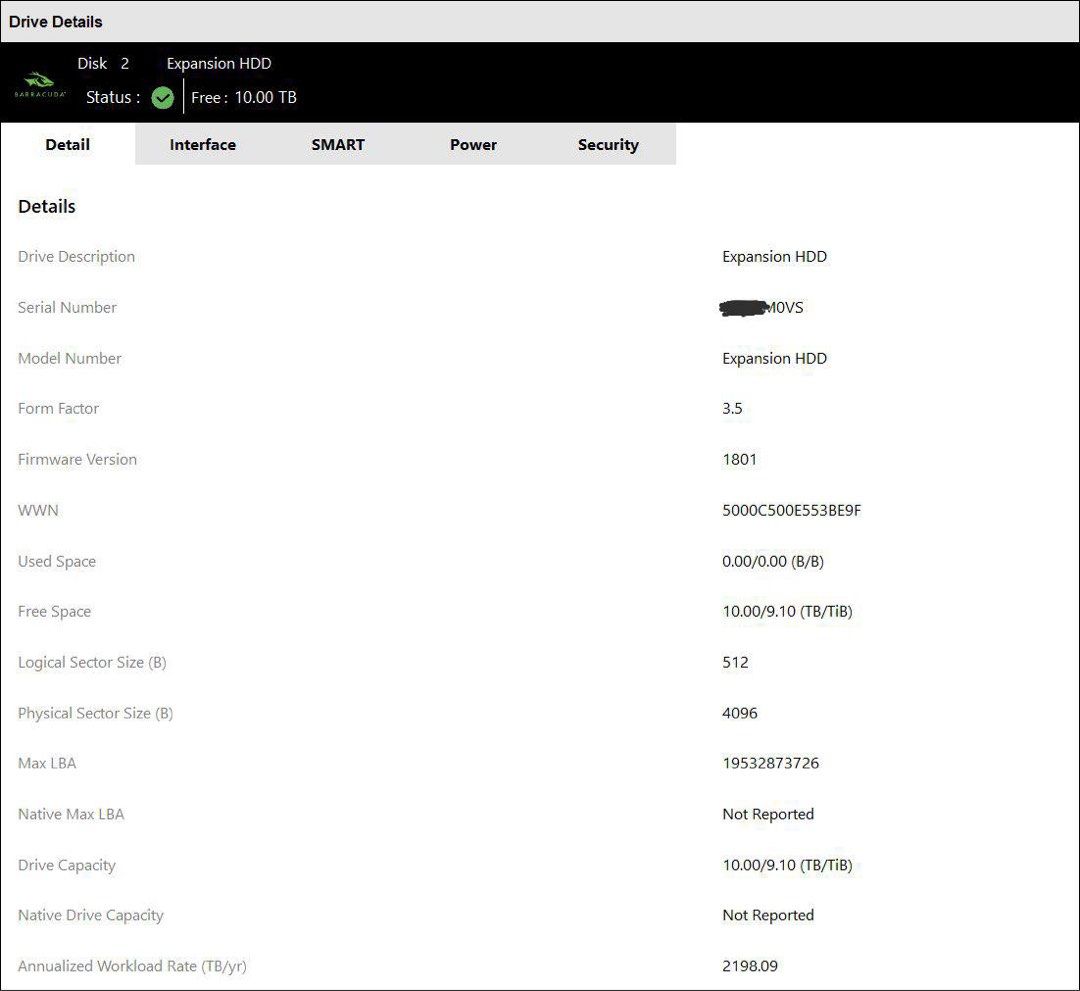Click the firmware value 1801

coord(740,459)
